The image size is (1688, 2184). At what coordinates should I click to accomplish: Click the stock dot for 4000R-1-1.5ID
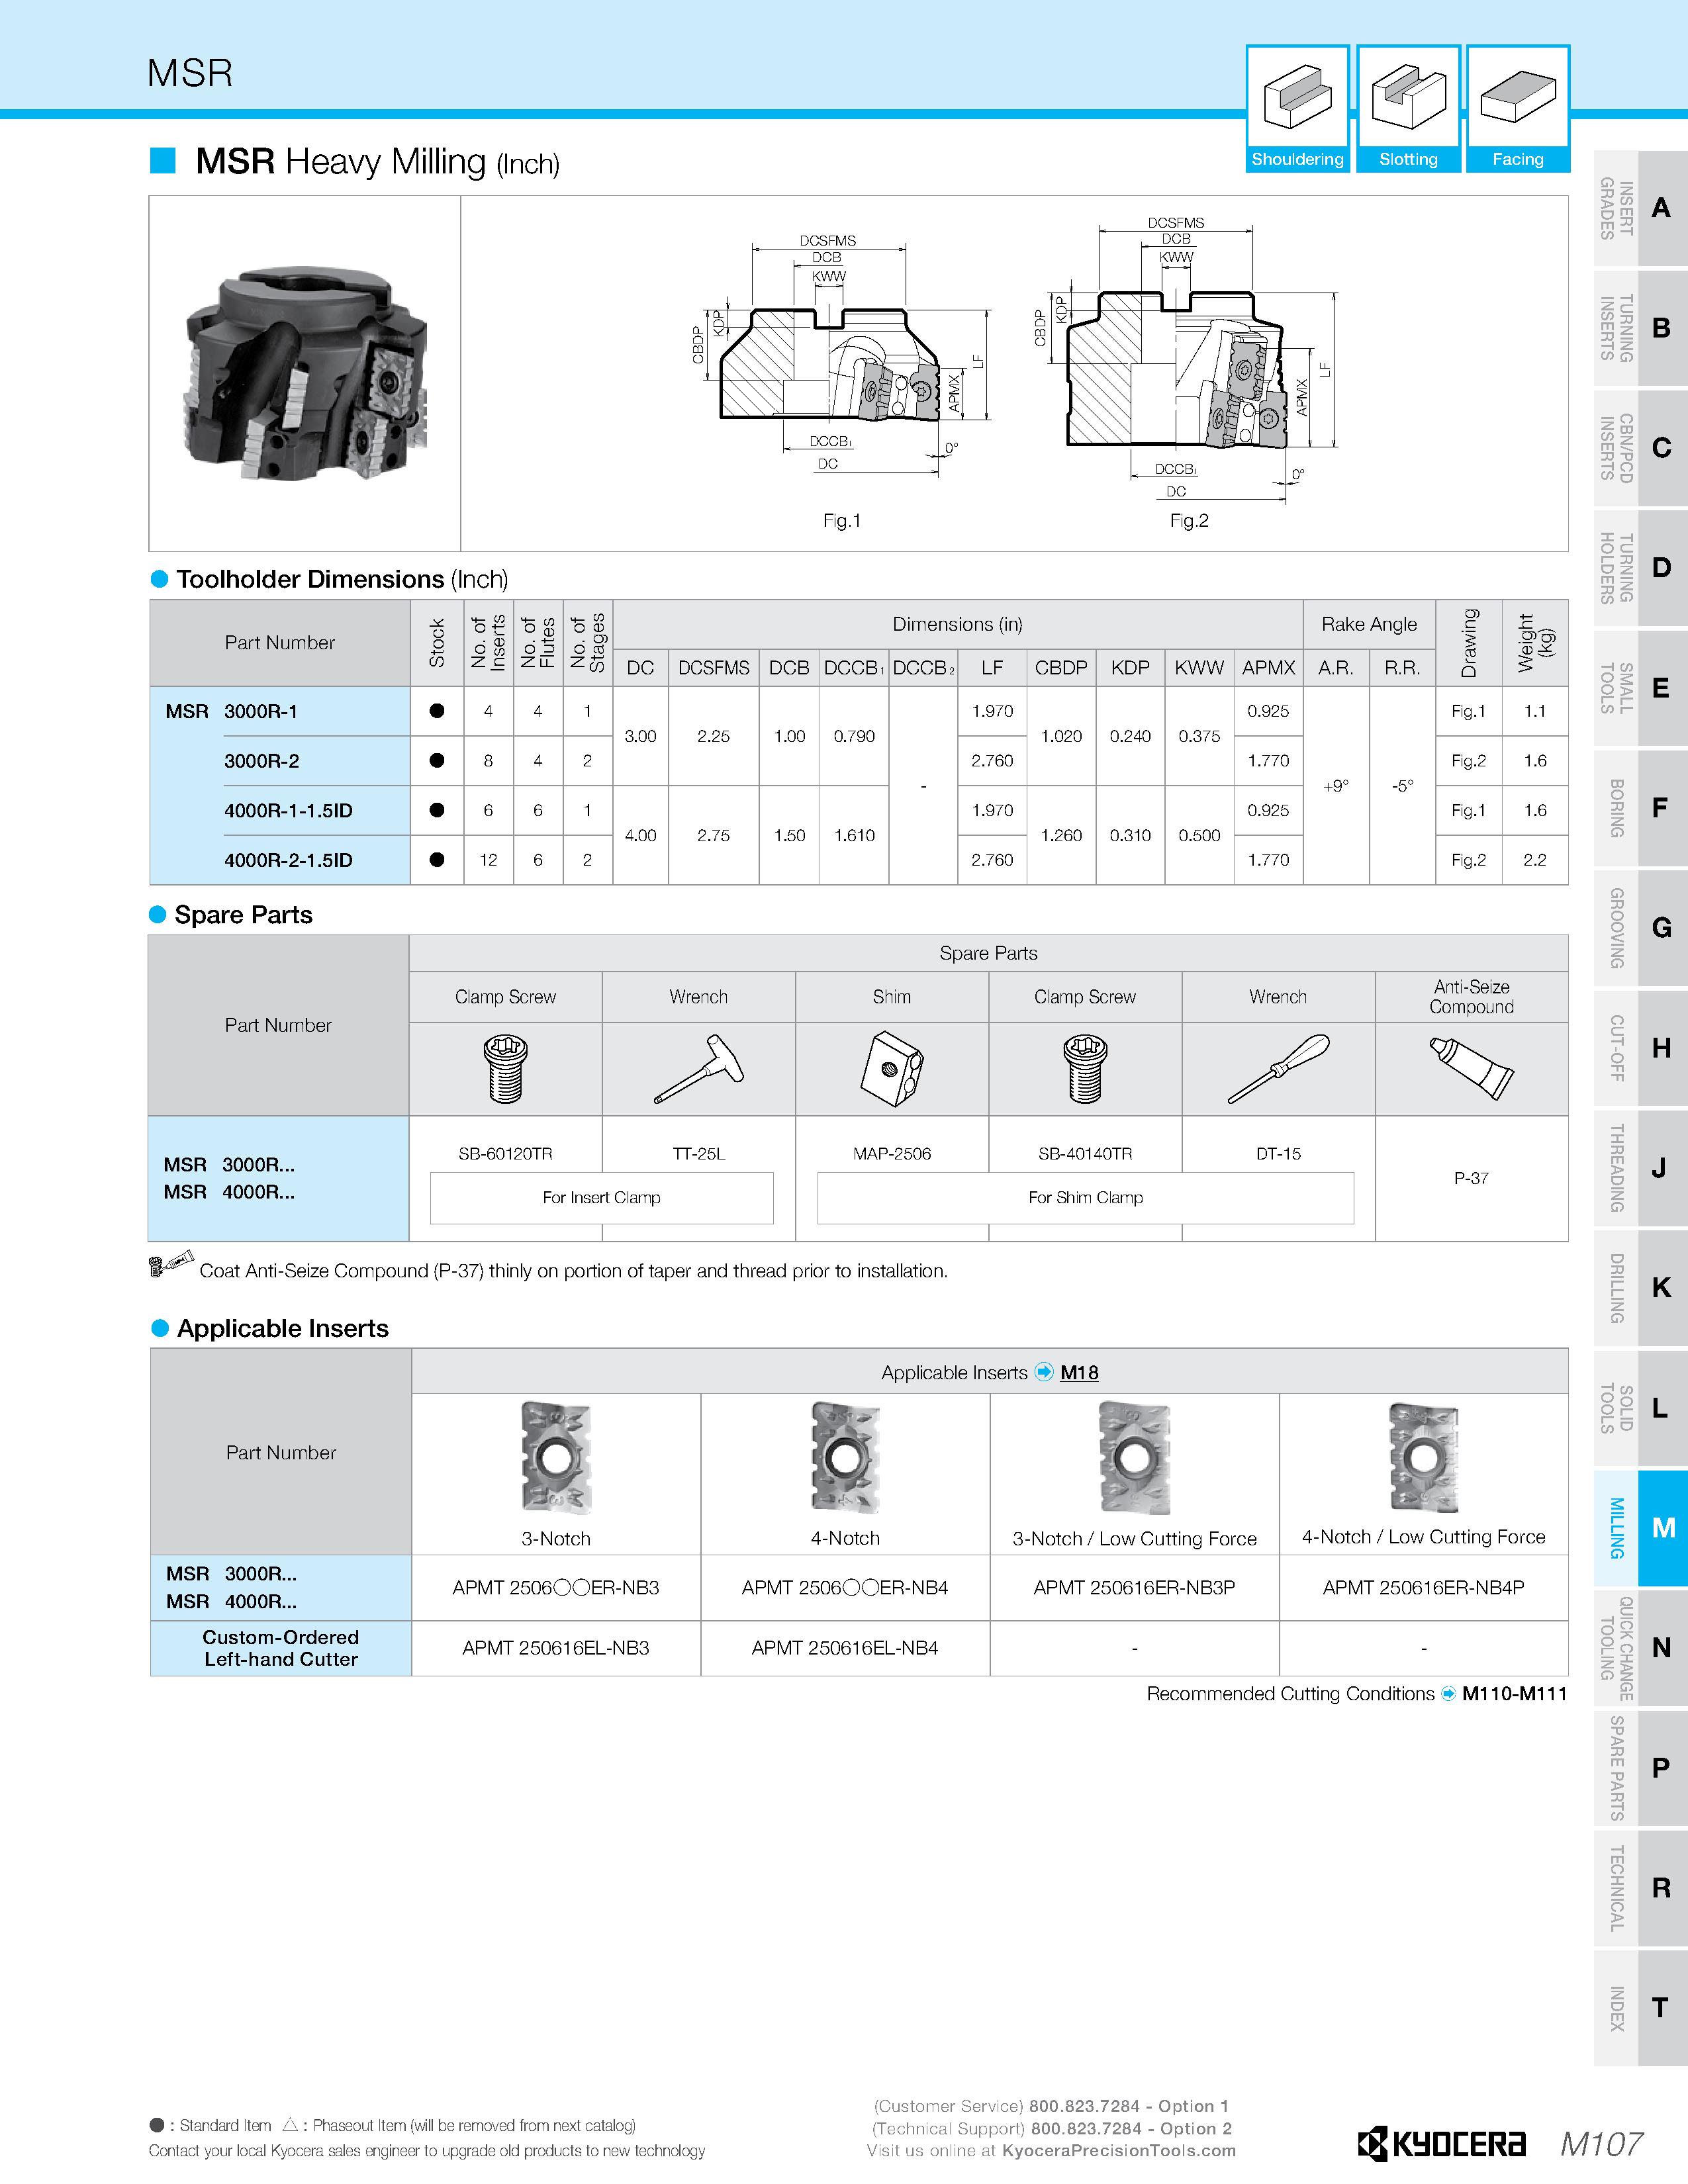pos(437,810)
